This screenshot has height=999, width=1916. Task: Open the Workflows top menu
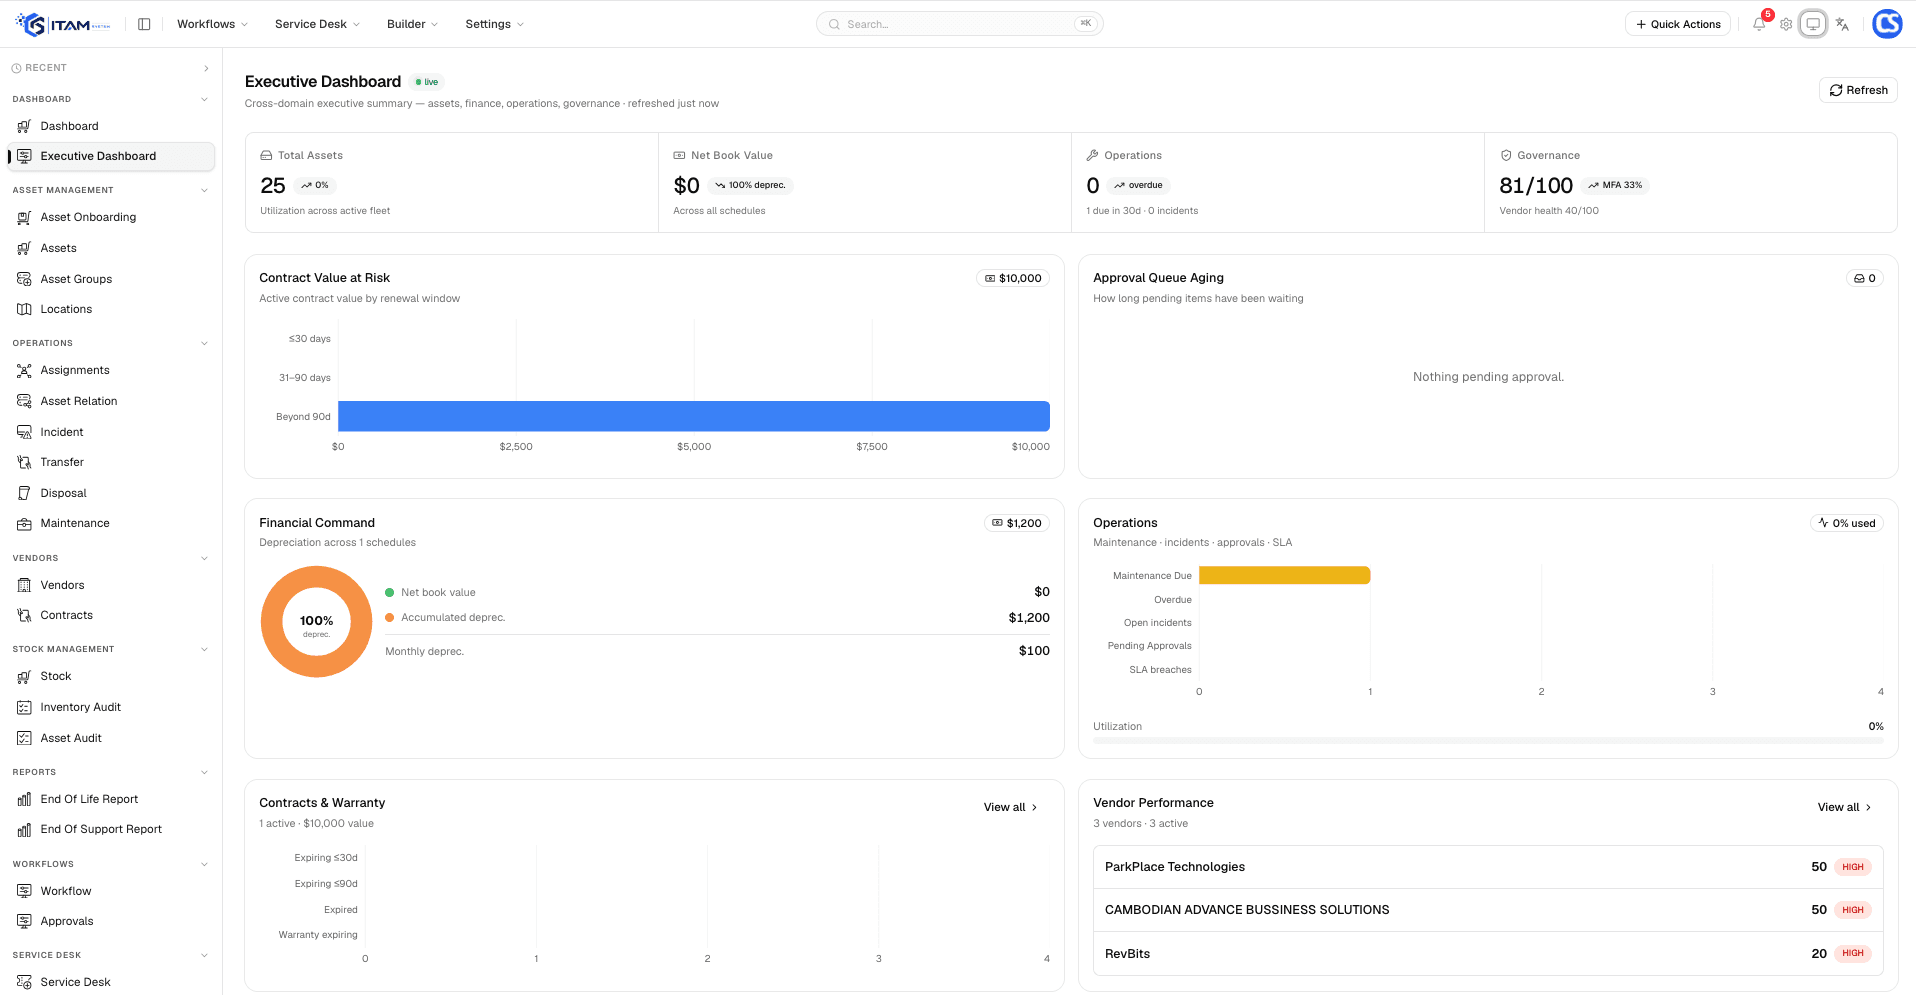(212, 24)
